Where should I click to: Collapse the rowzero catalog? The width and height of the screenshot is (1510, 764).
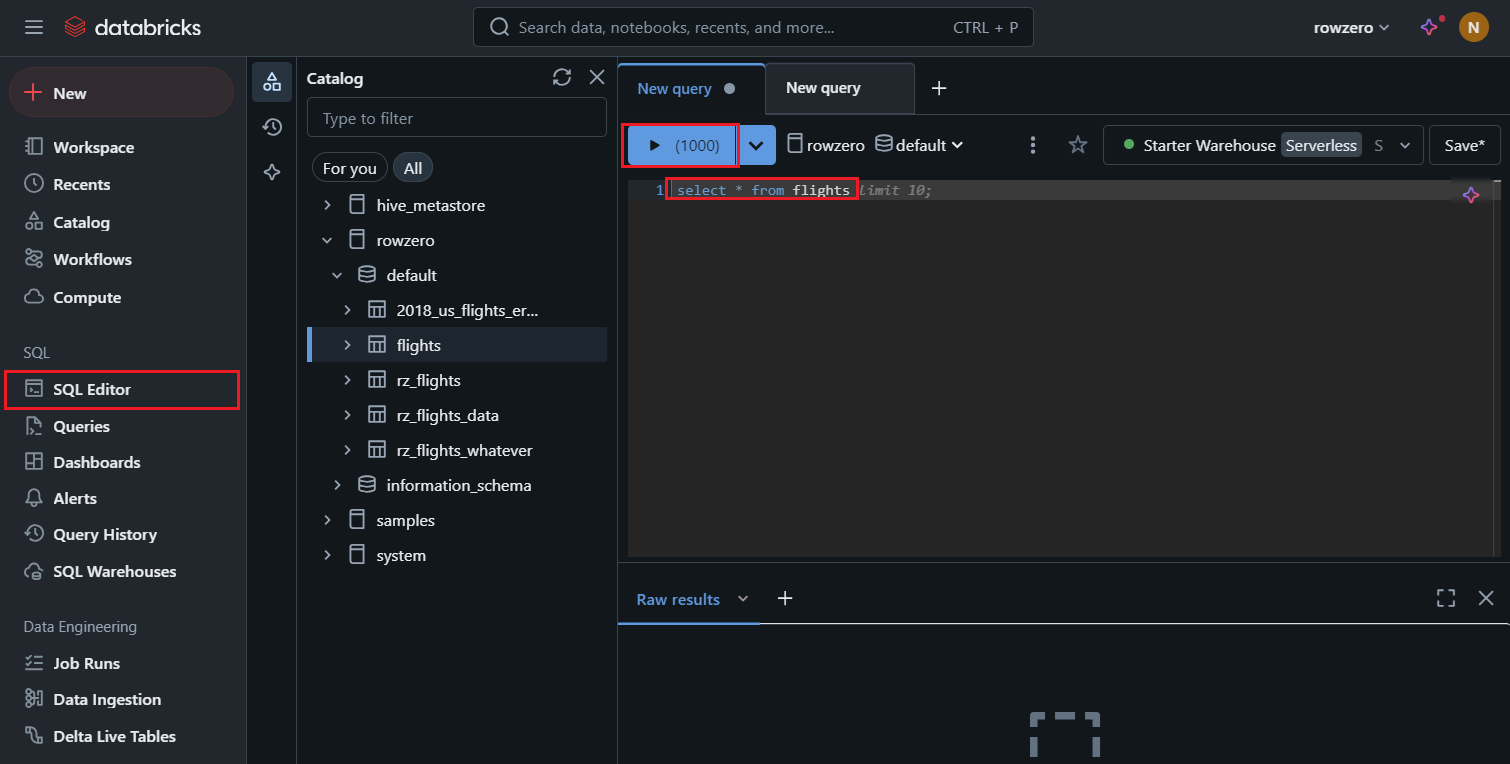pos(326,240)
